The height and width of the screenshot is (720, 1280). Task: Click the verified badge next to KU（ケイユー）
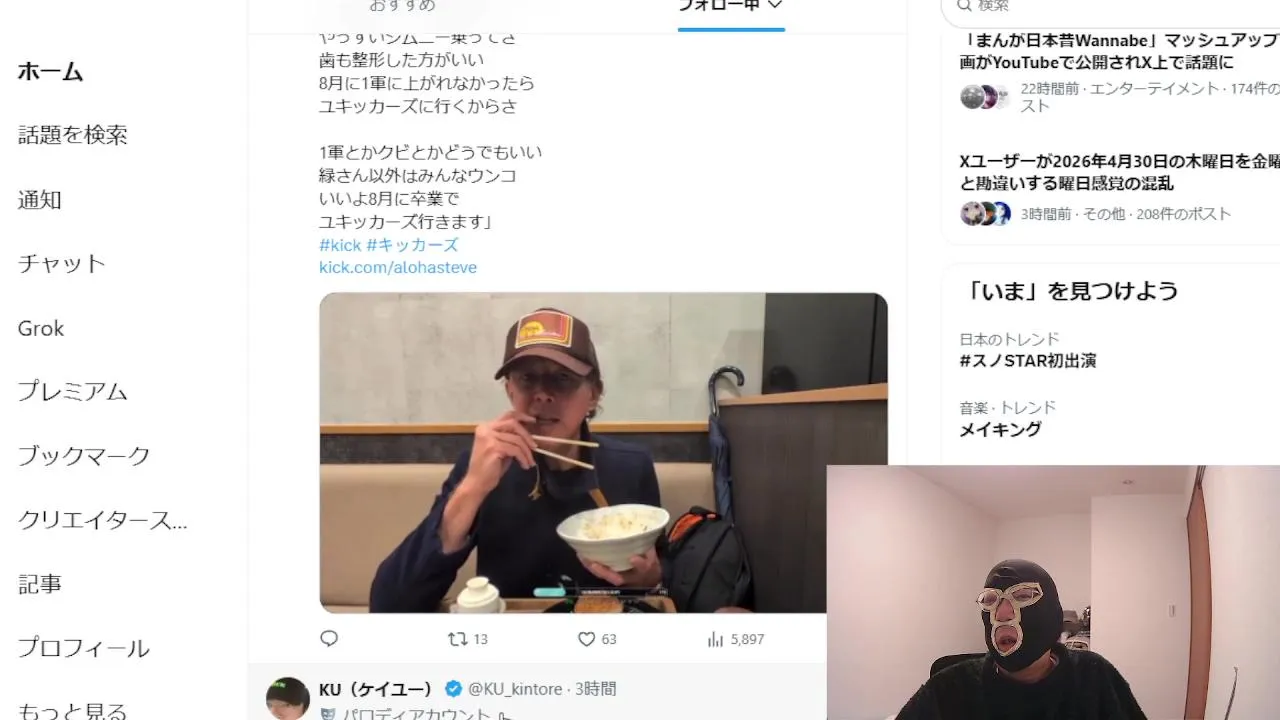tap(453, 689)
